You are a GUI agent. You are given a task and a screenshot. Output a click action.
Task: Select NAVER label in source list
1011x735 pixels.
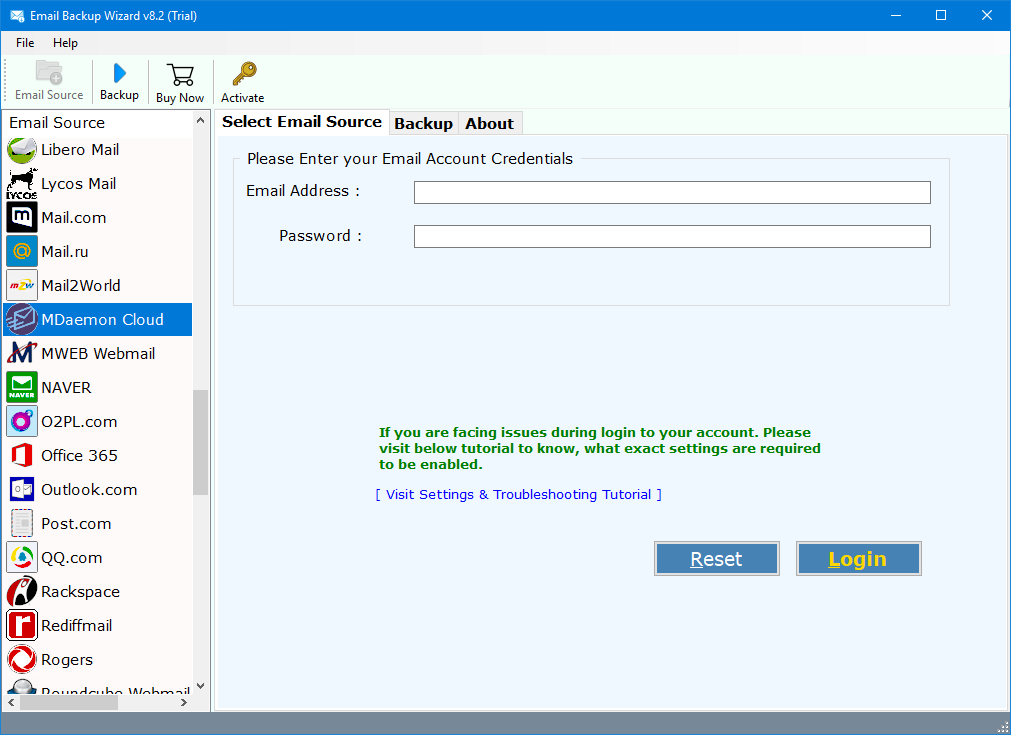[66, 387]
